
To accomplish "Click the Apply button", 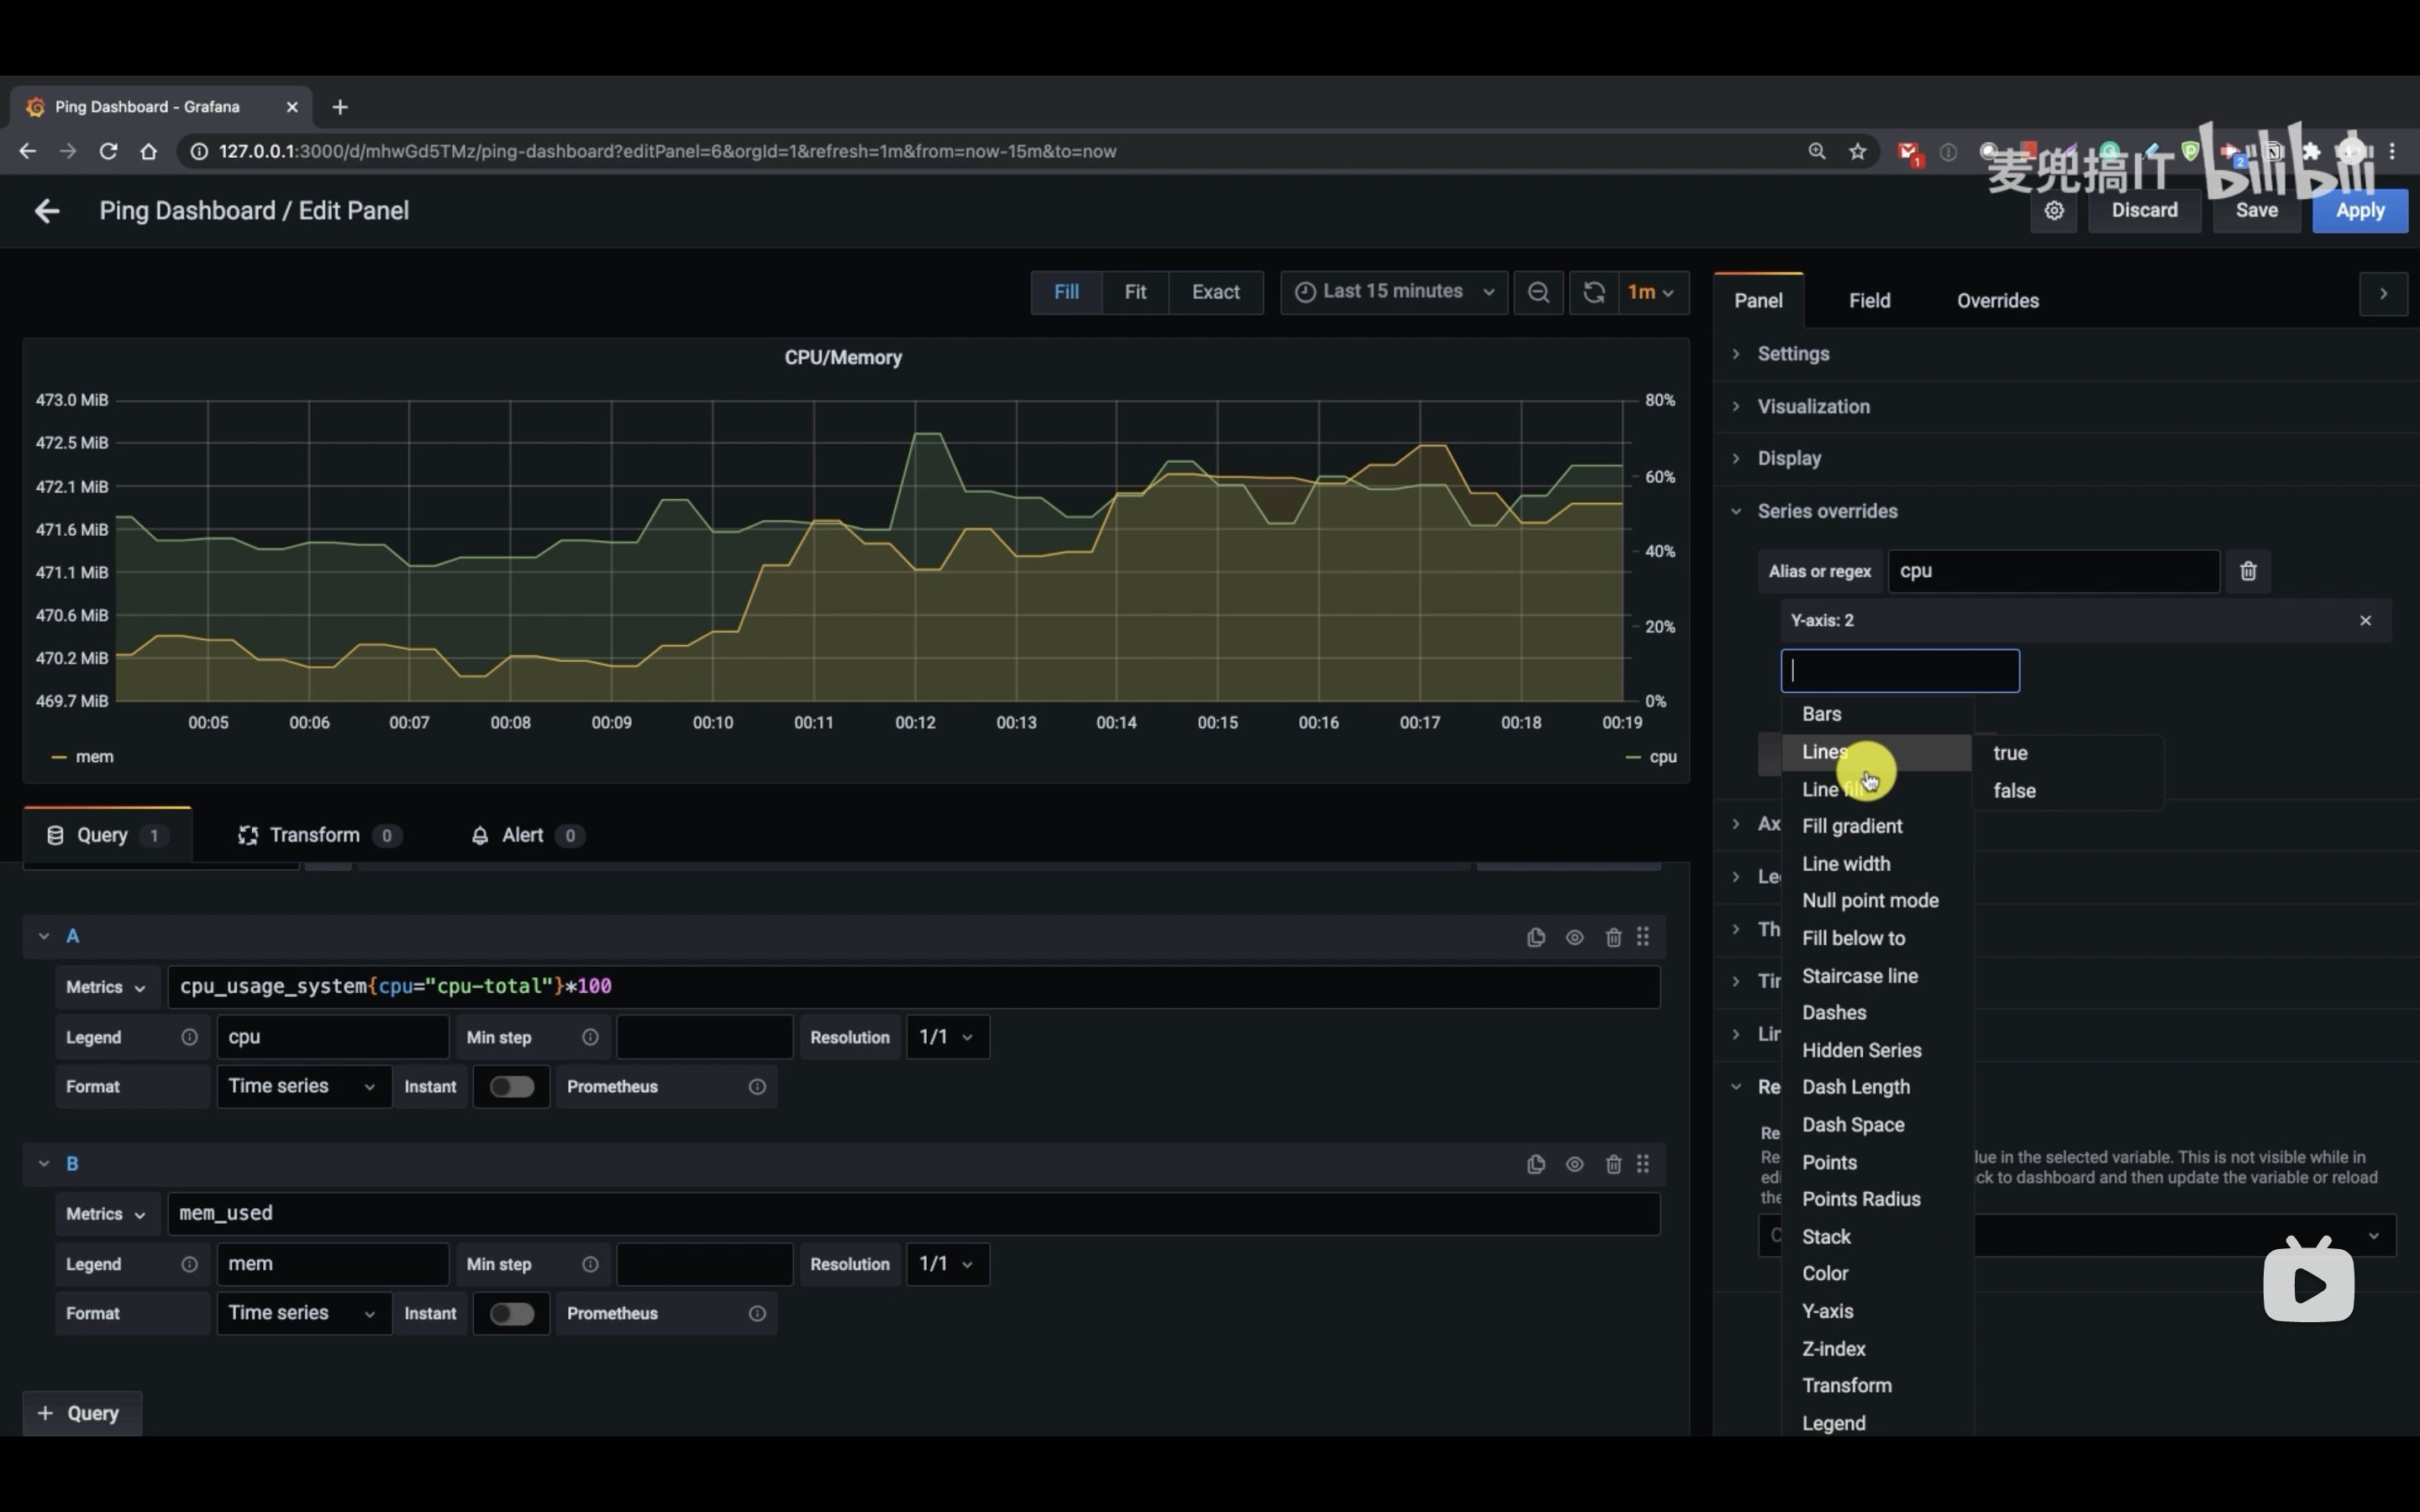I will click(x=2359, y=211).
